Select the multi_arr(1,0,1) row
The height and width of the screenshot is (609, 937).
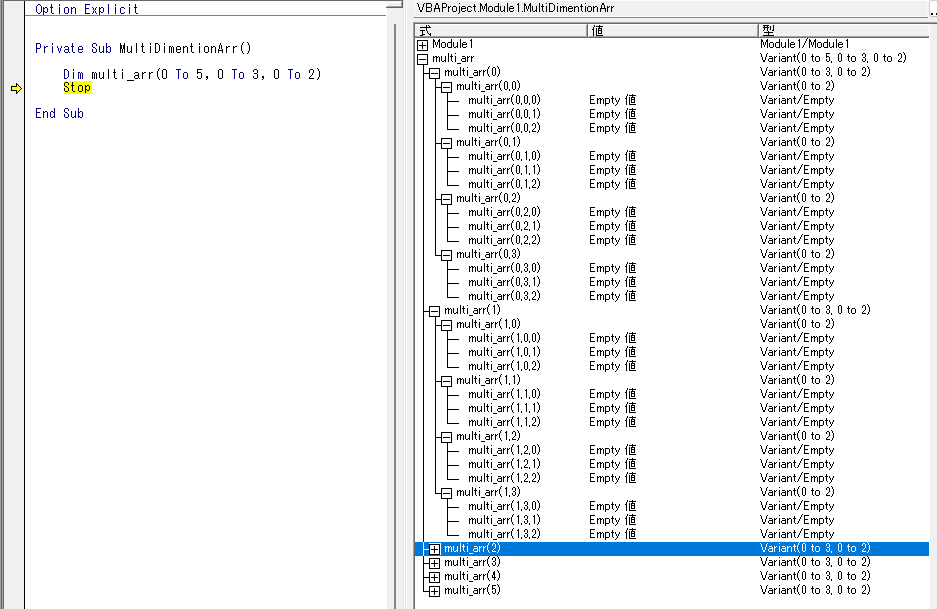point(672,352)
